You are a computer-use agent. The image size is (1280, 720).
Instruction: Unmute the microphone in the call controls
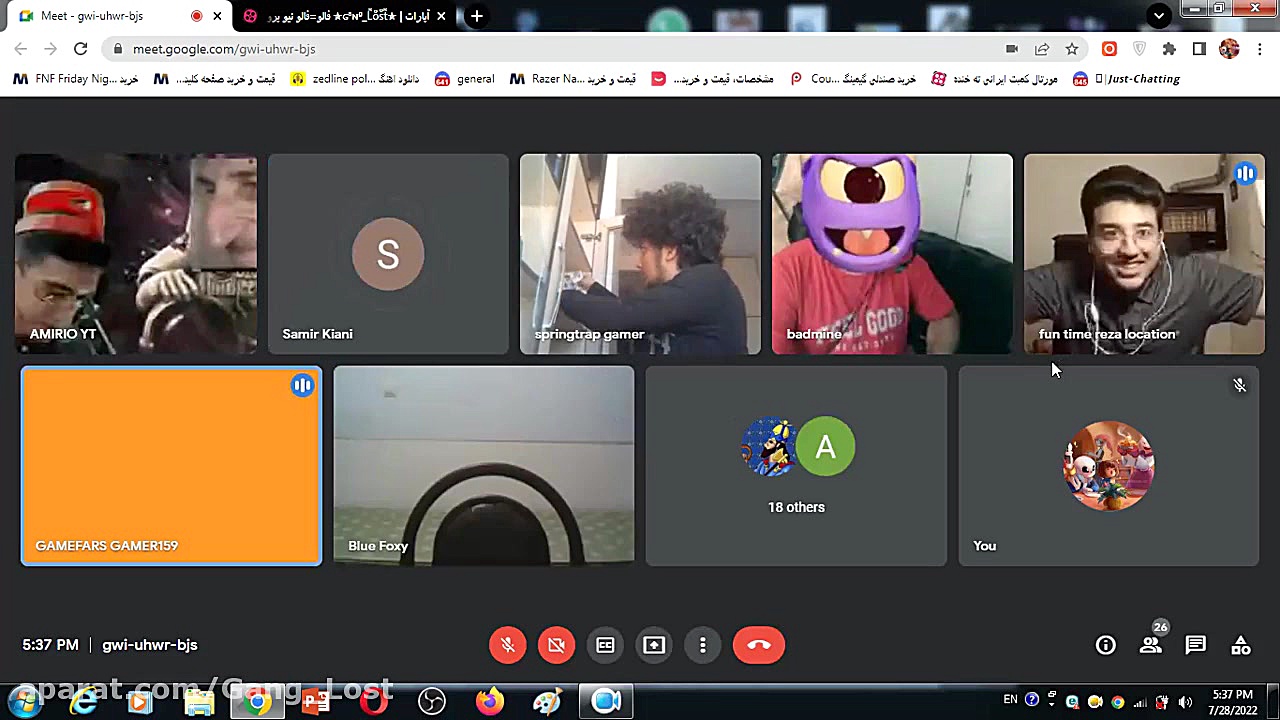click(508, 645)
